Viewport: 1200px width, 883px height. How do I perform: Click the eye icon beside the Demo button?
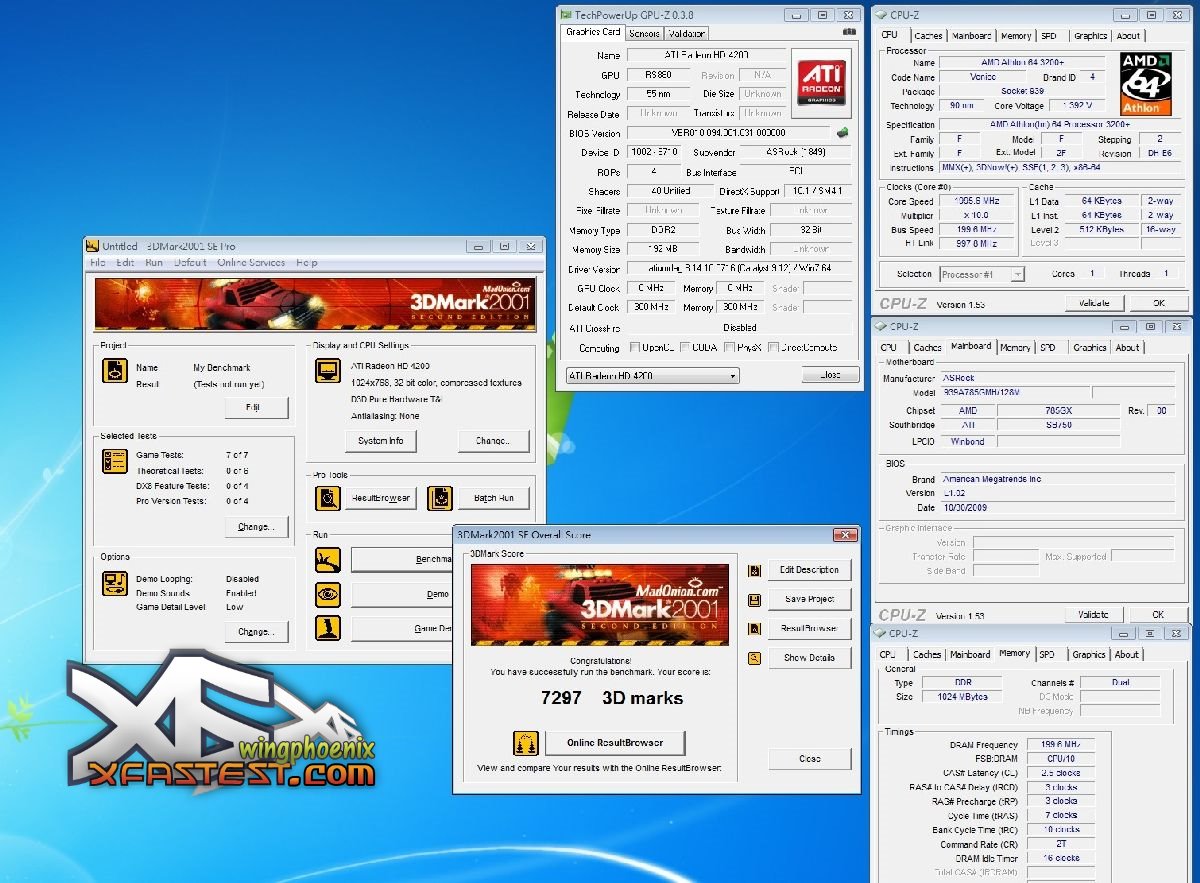328,594
